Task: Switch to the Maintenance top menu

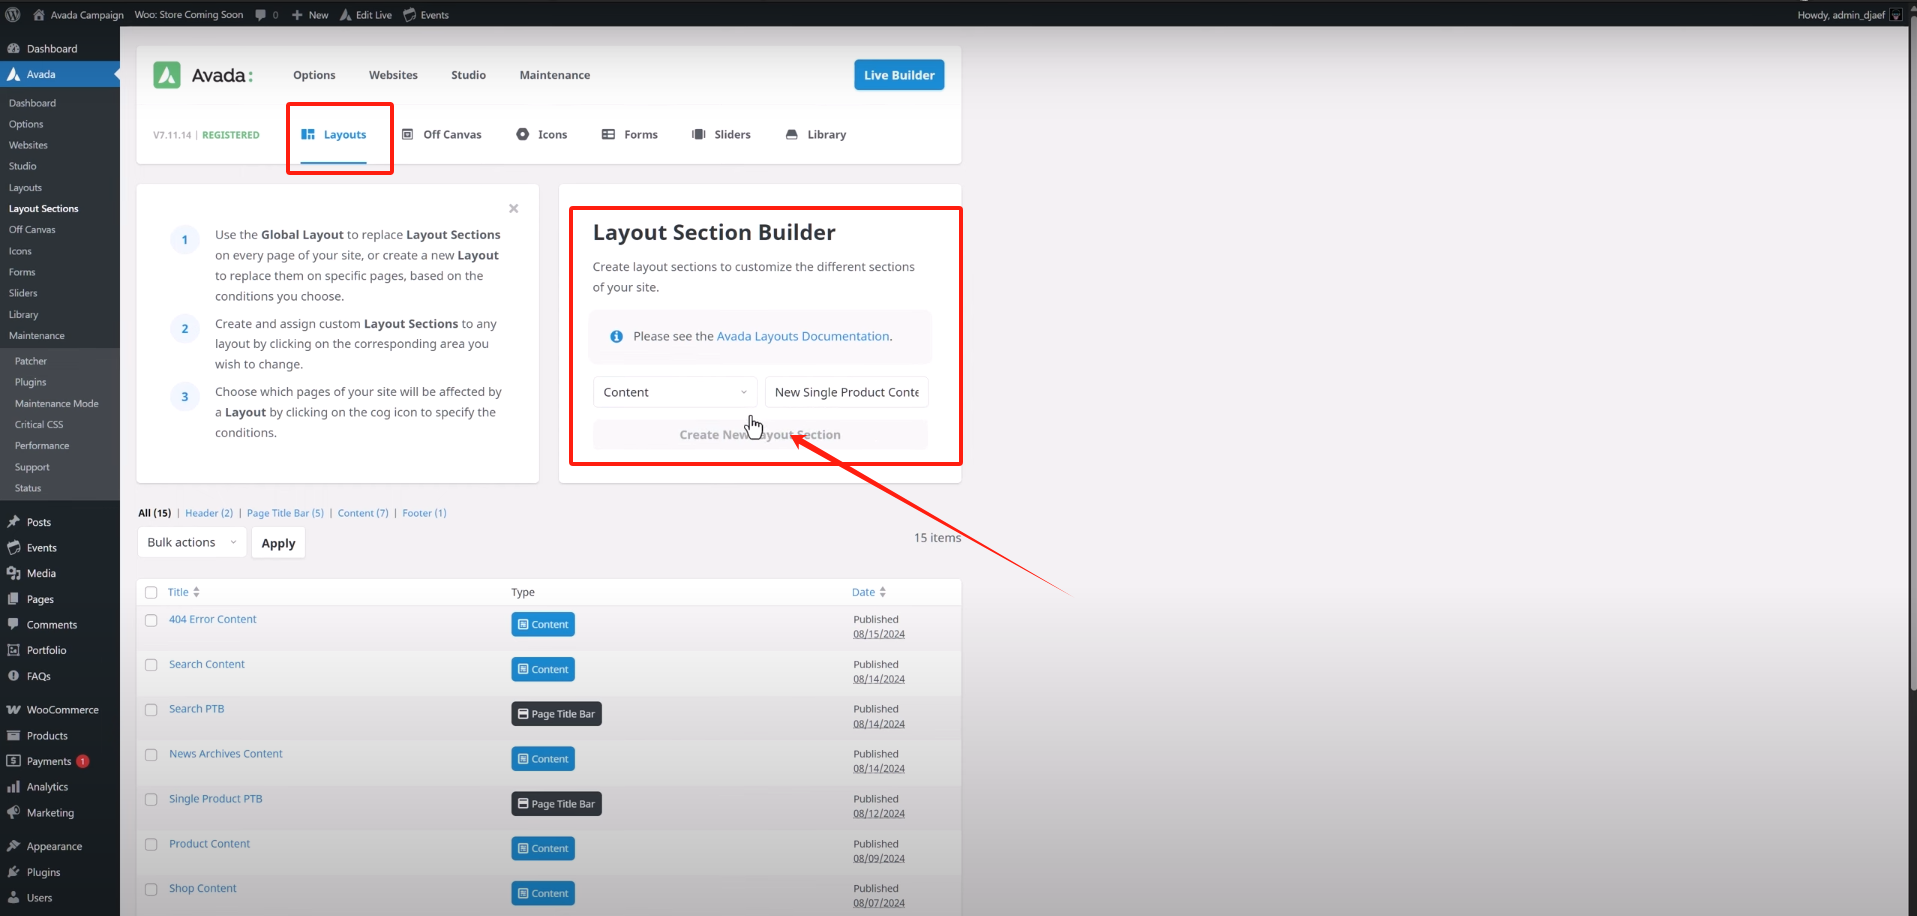Action: coord(554,75)
